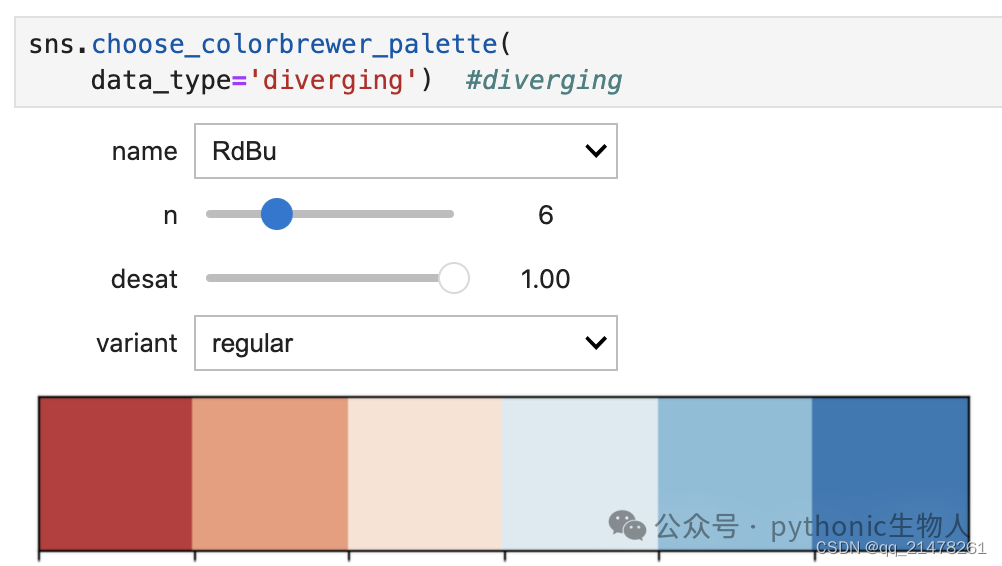This screenshot has width=1002, height=566.
Task: Click the n slider value 6
Action: [546, 215]
